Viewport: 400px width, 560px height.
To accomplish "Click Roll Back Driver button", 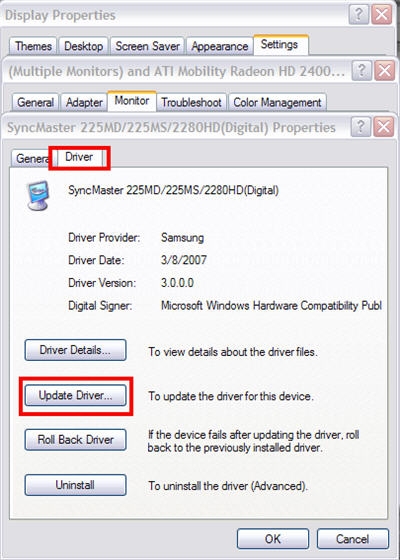I will 75,440.
